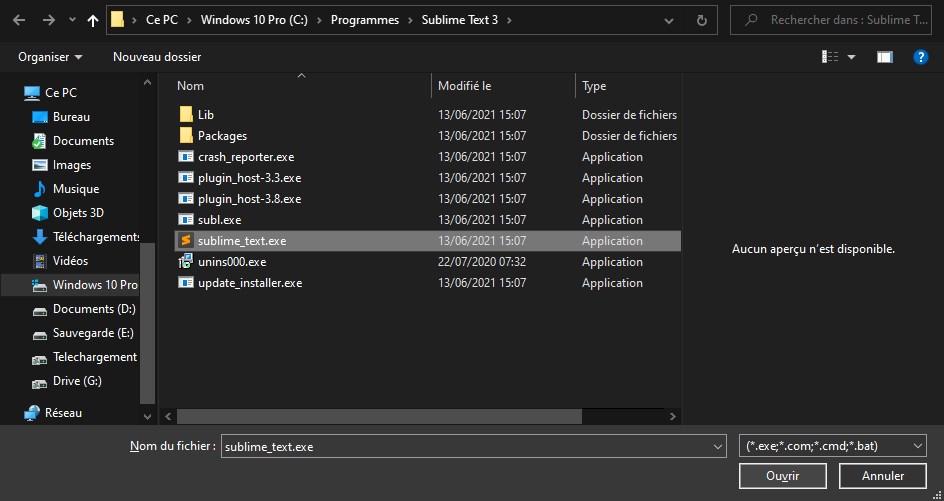Open Bureau in sidebar
Image resolution: width=944 pixels, height=501 pixels.
point(71,117)
